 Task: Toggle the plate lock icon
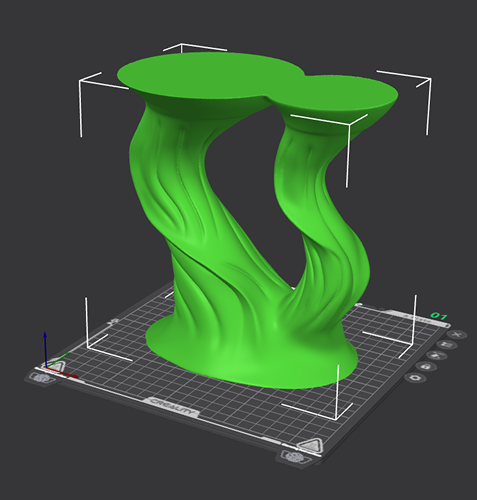pyautogui.click(x=426, y=367)
